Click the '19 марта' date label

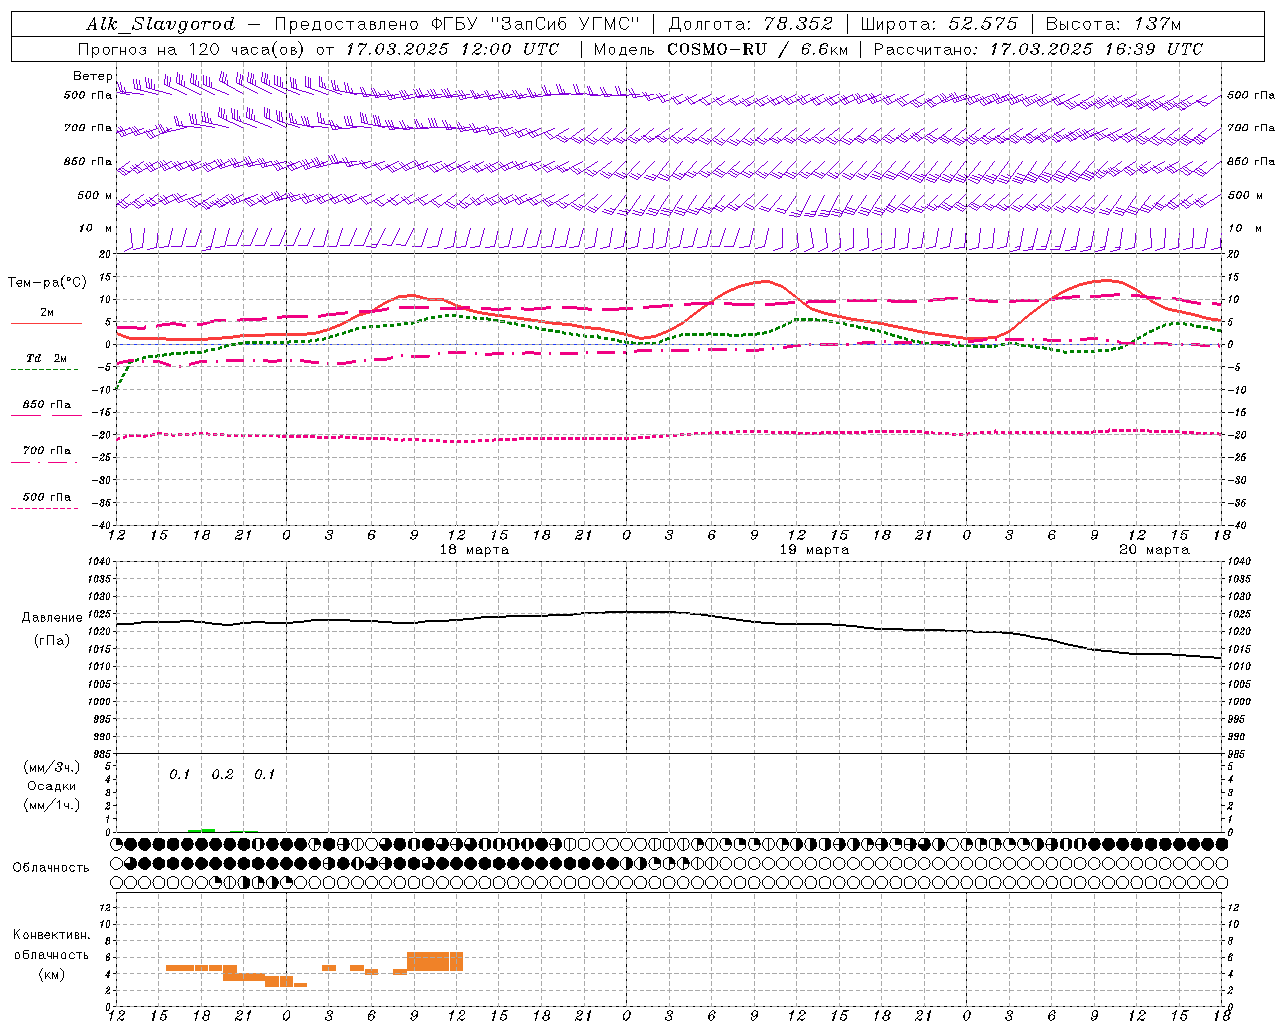[x=814, y=550]
